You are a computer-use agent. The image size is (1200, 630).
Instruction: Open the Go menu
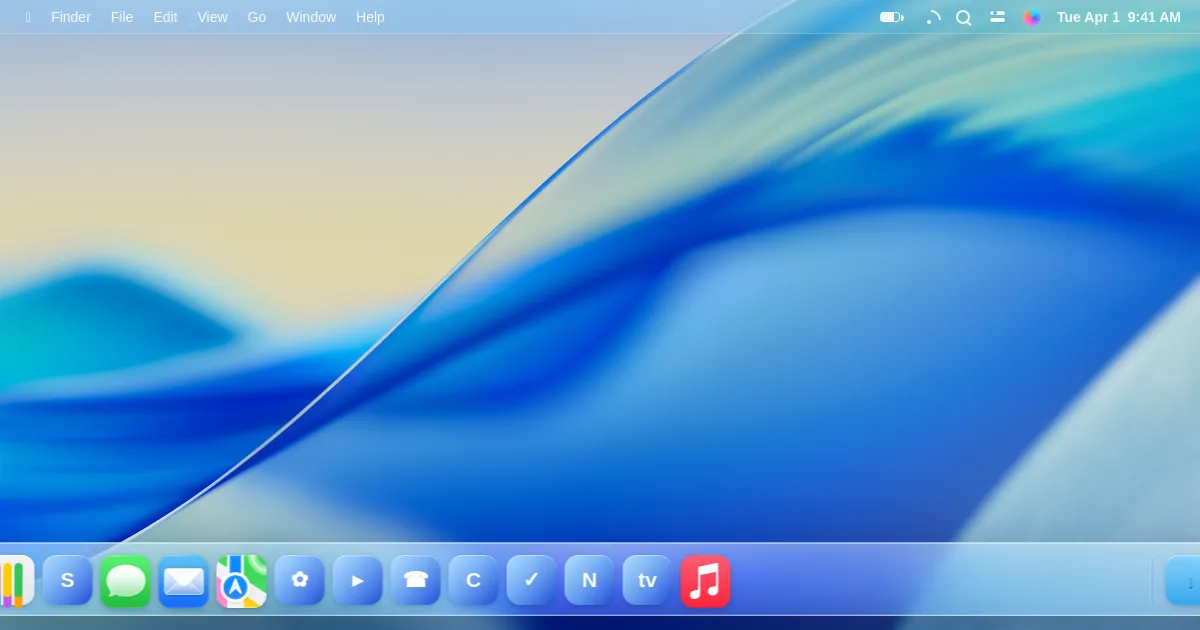coord(257,17)
